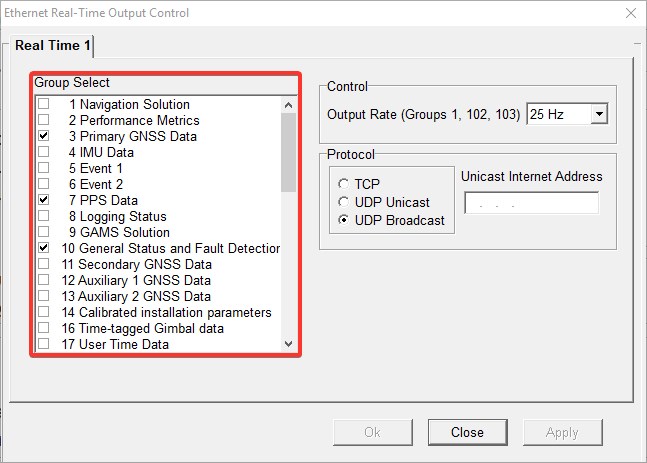
Task: Choose UDP Unicast protocol
Action: (345, 202)
